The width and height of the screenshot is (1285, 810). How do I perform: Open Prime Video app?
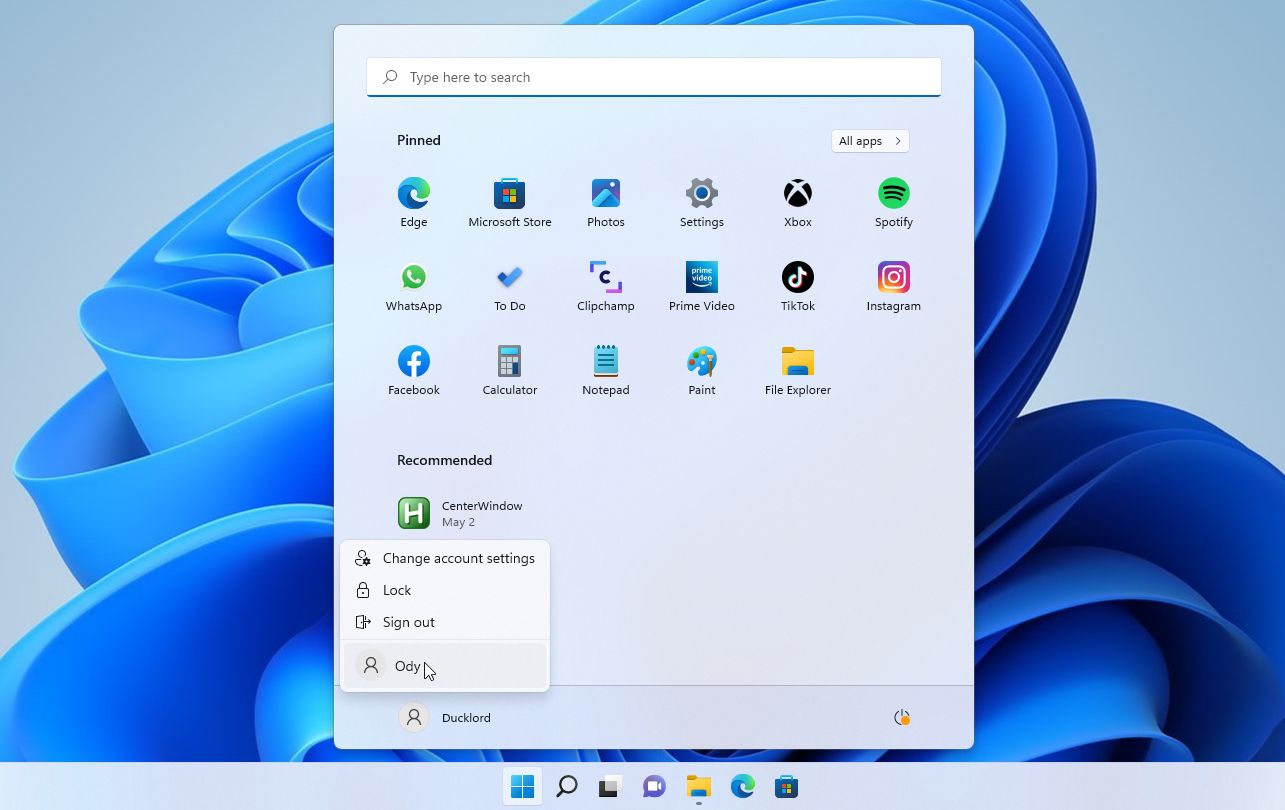[702, 287]
